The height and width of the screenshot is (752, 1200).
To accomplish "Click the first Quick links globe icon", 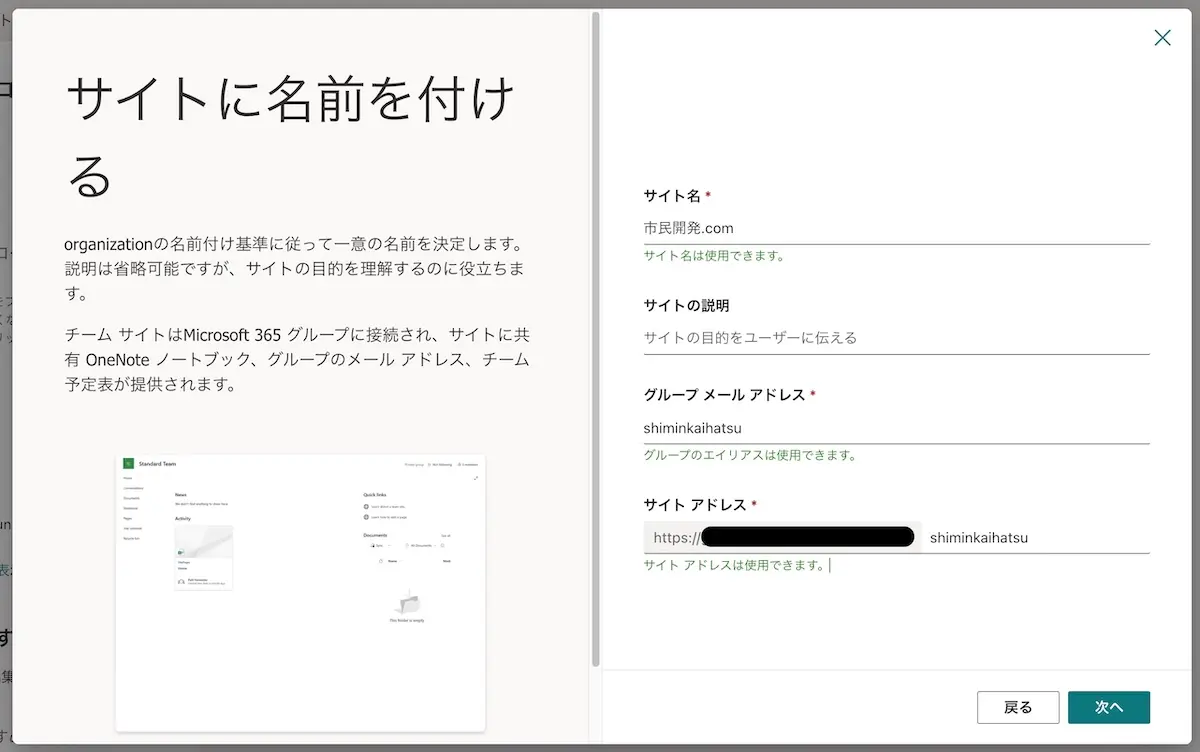I will coord(367,507).
